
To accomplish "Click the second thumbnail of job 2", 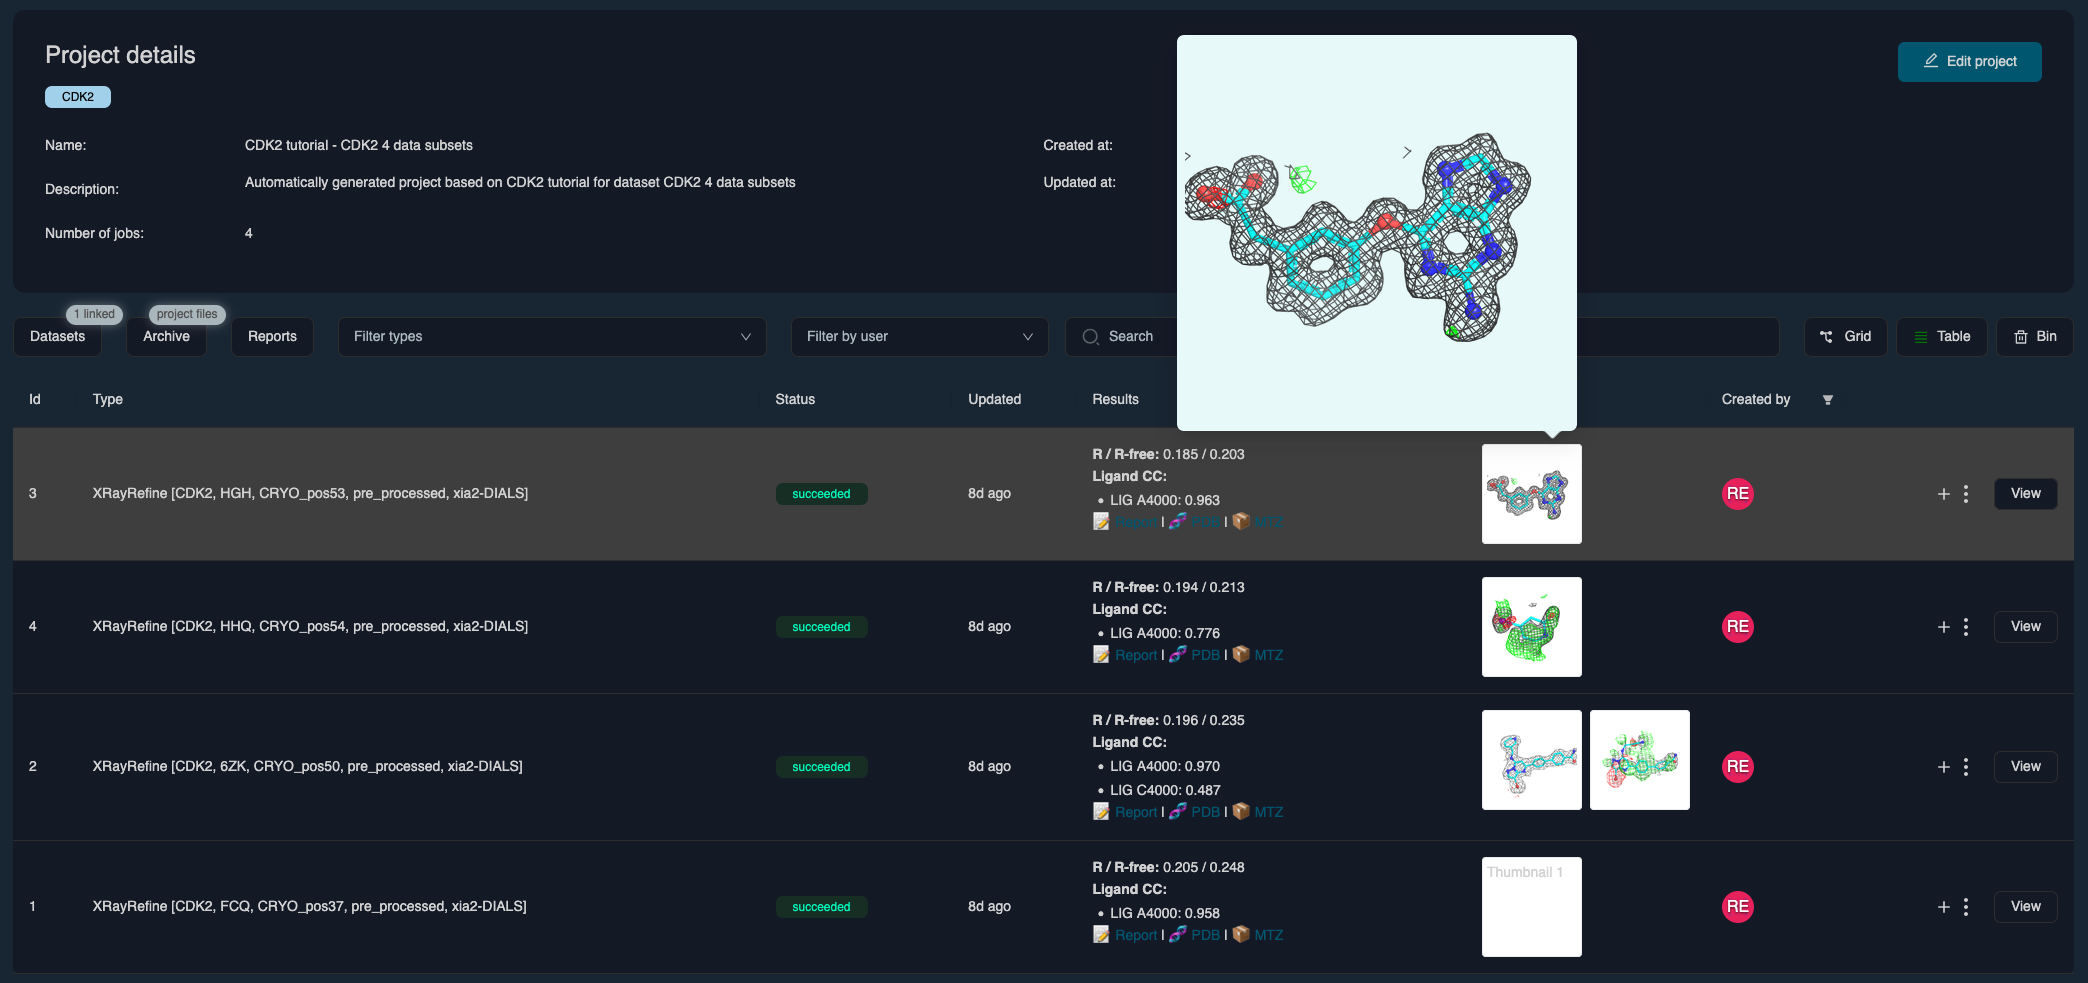I will point(1639,760).
